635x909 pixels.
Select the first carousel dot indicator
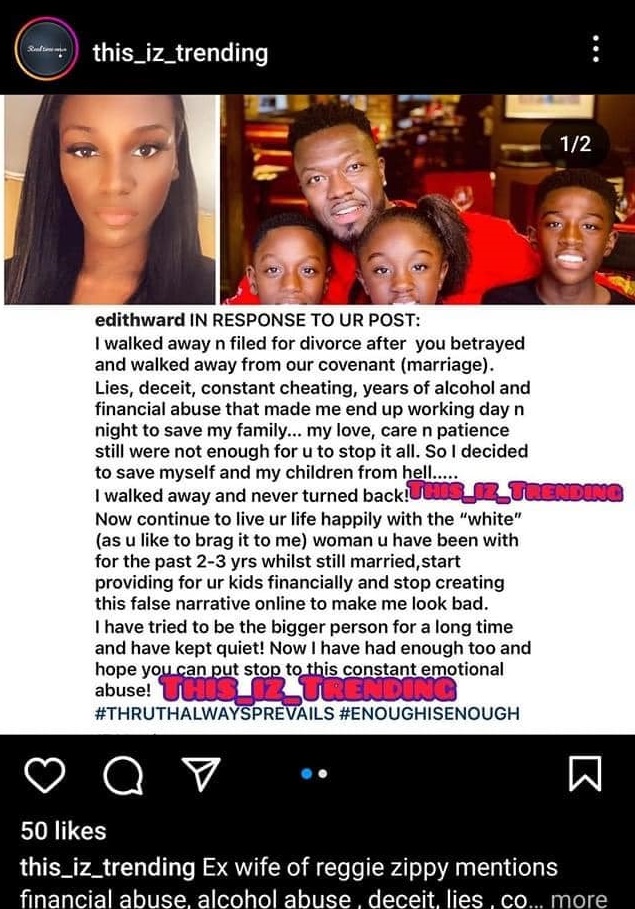point(307,773)
